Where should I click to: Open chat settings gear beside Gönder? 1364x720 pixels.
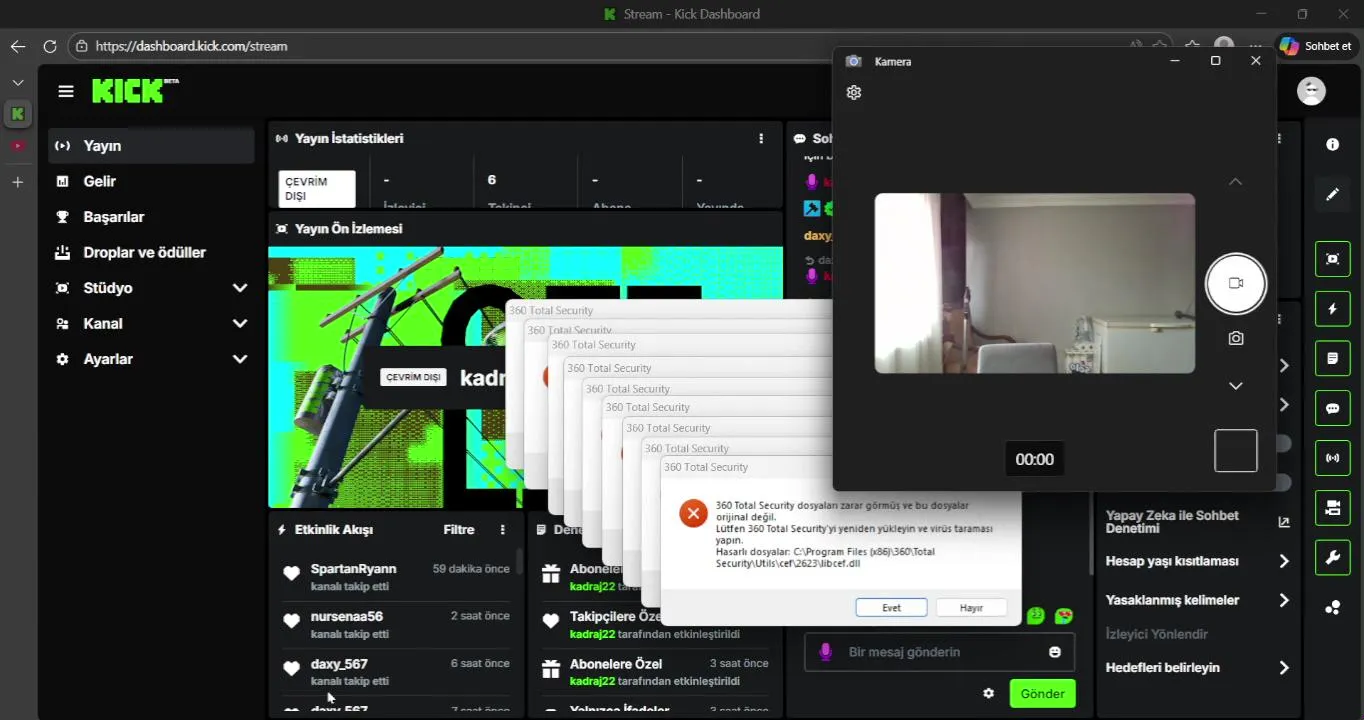tap(988, 693)
